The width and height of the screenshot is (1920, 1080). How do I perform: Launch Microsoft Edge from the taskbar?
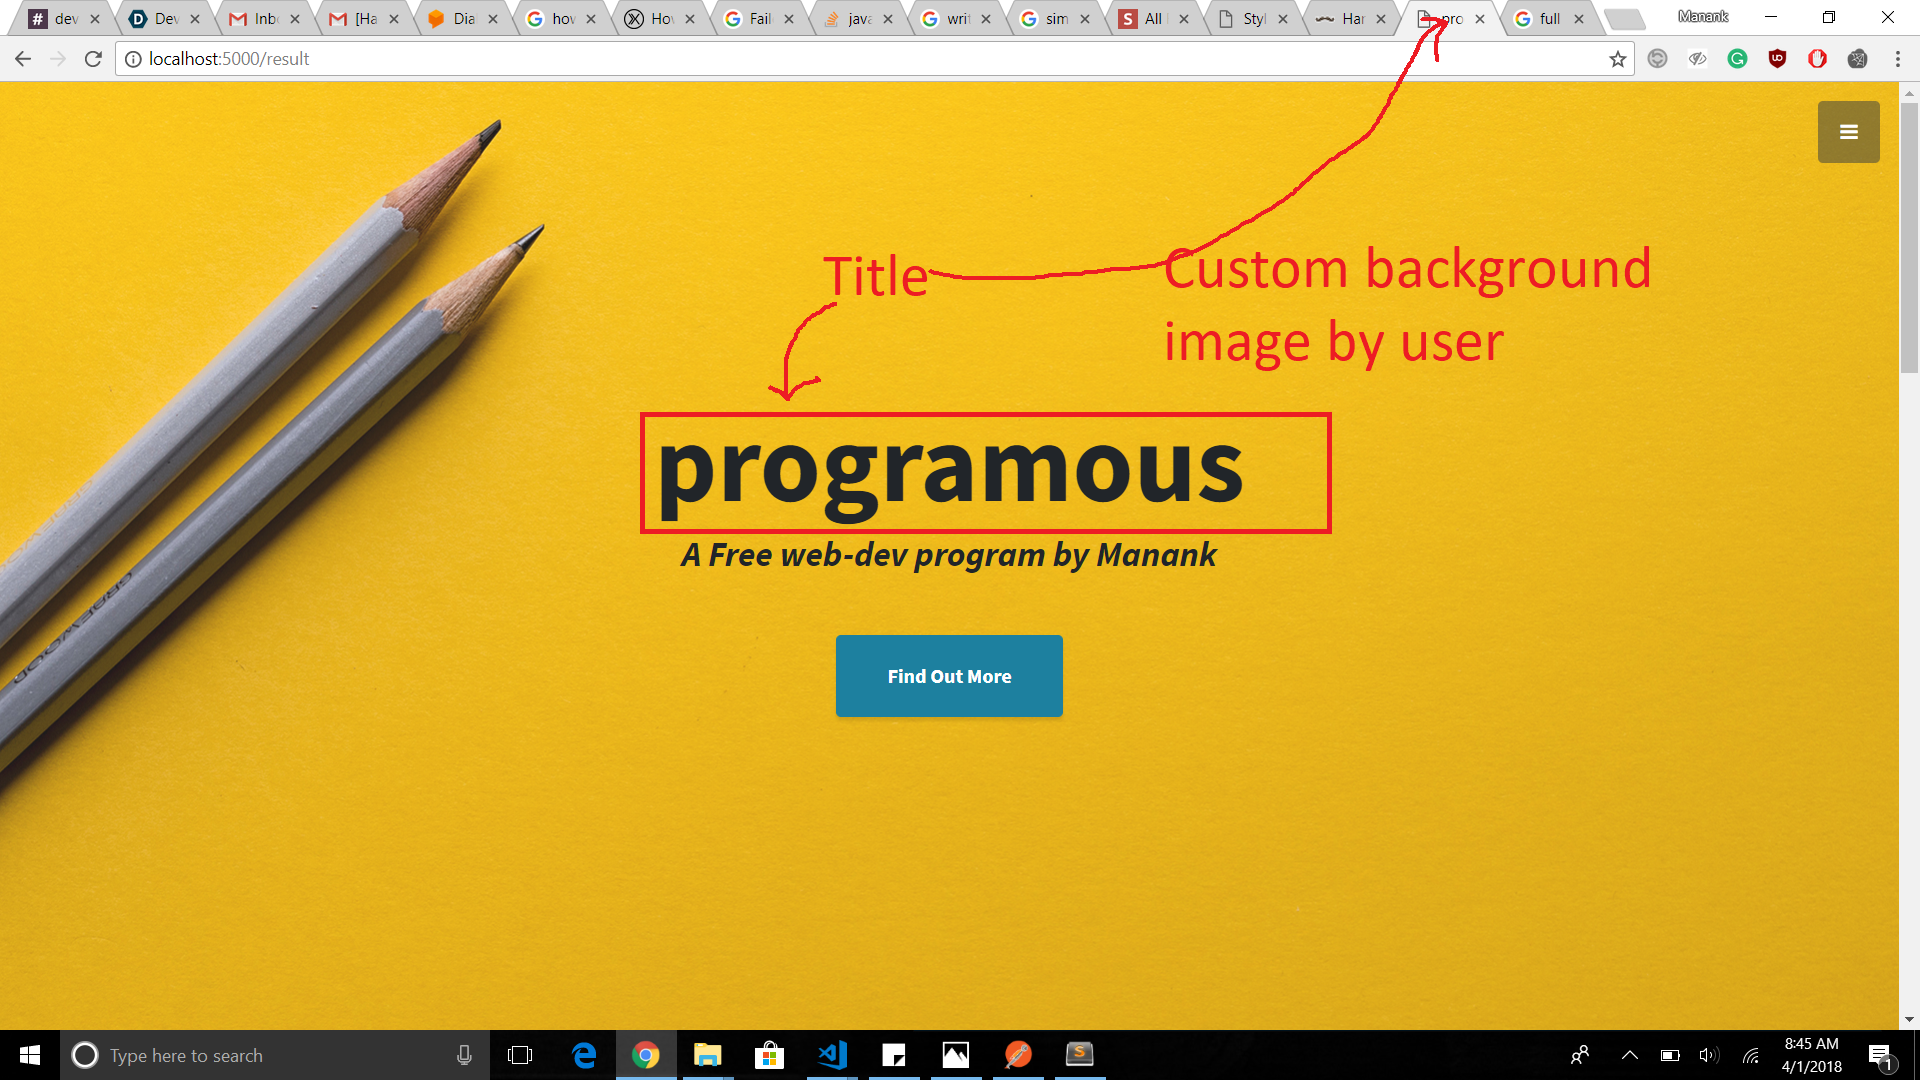(584, 1055)
